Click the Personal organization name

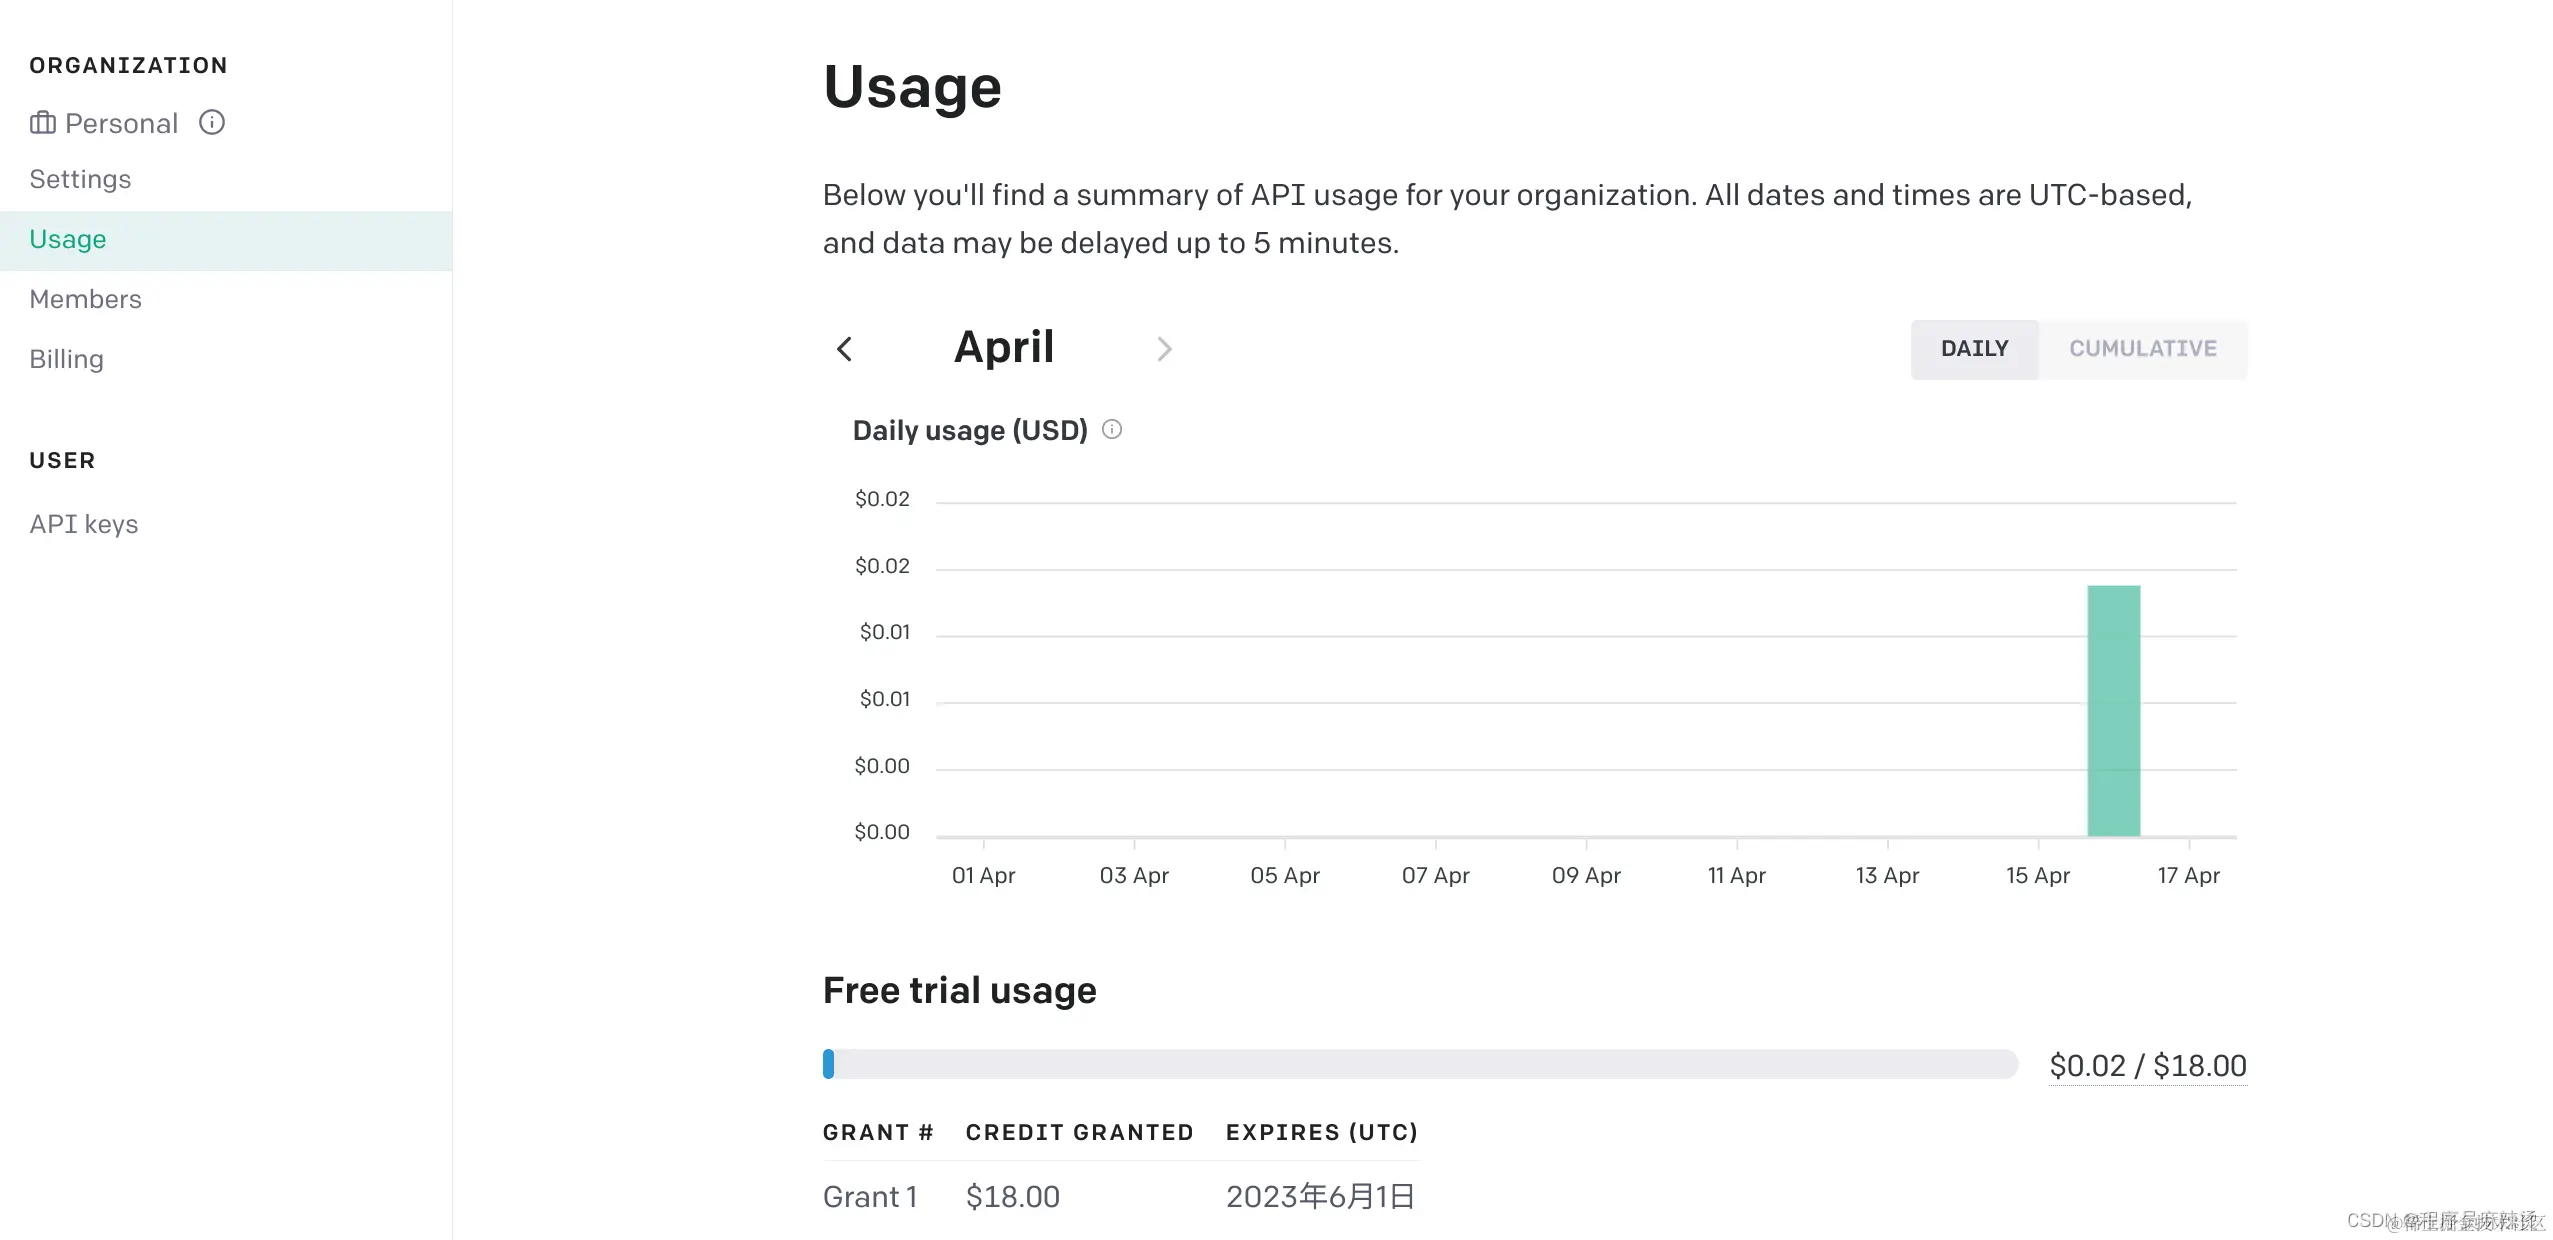pos(121,123)
